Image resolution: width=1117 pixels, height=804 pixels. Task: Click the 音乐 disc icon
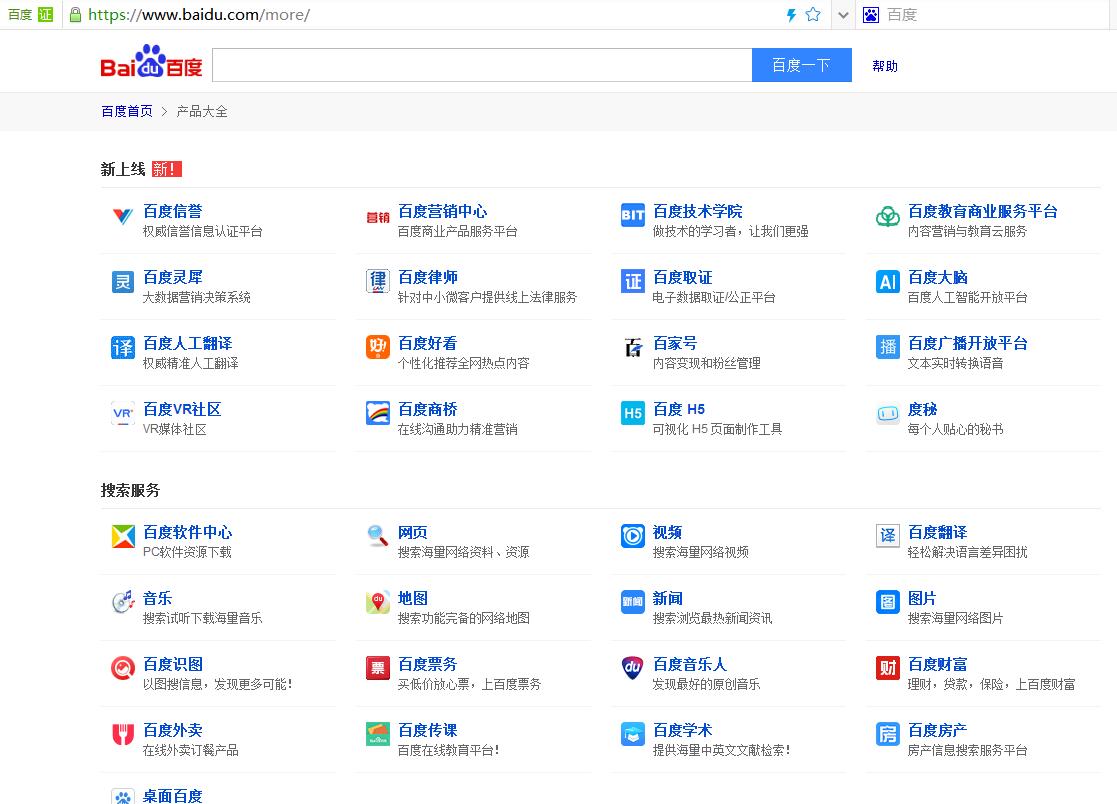123,602
